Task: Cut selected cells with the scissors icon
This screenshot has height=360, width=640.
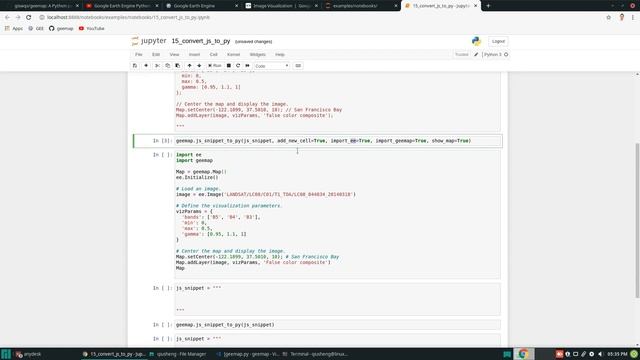Action: [x=157, y=66]
